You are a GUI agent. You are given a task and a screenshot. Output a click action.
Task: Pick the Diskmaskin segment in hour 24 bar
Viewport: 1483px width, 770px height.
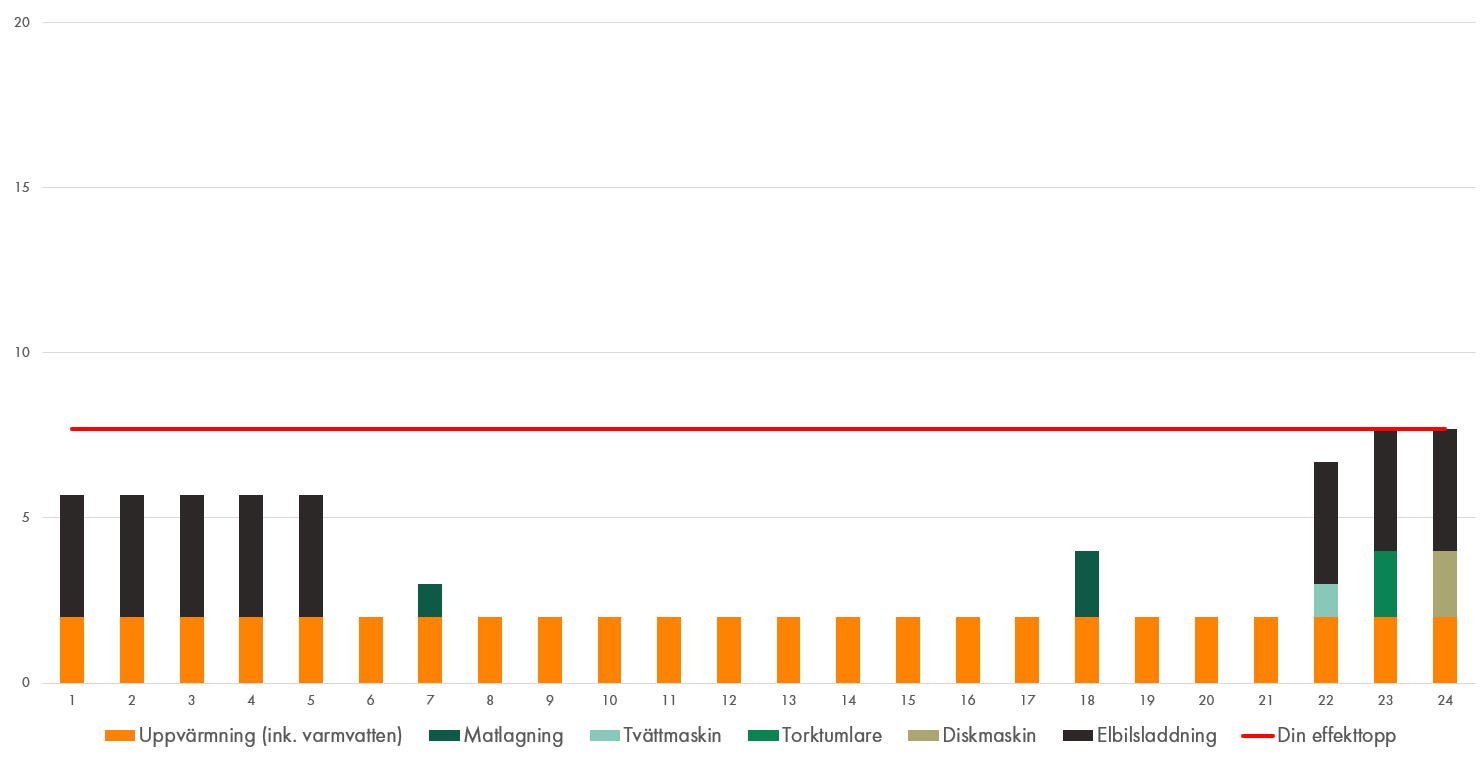pyautogui.click(x=1445, y=584)
